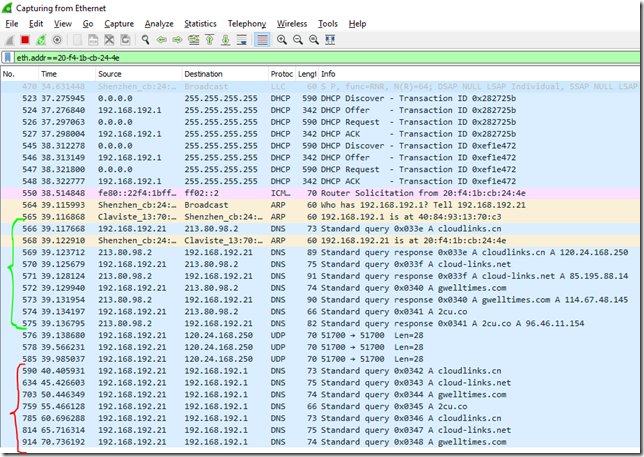Select packet 914 gwelltimes.com query row

click(x=320, y=442)
